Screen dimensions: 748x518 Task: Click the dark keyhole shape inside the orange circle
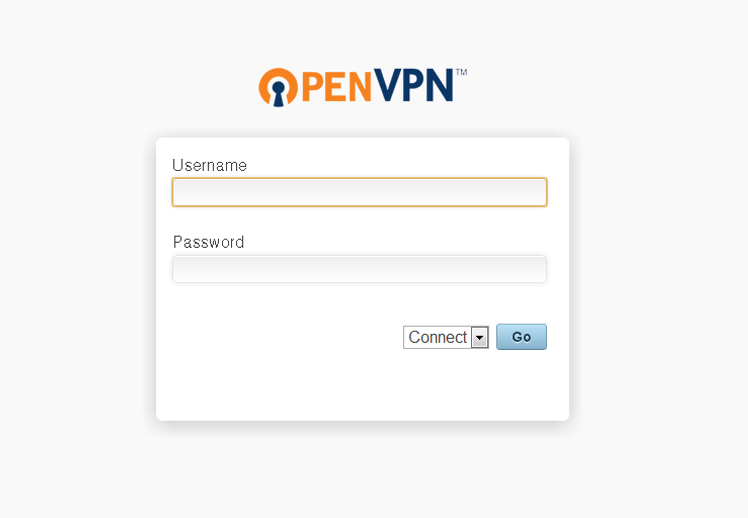(278, 92)
